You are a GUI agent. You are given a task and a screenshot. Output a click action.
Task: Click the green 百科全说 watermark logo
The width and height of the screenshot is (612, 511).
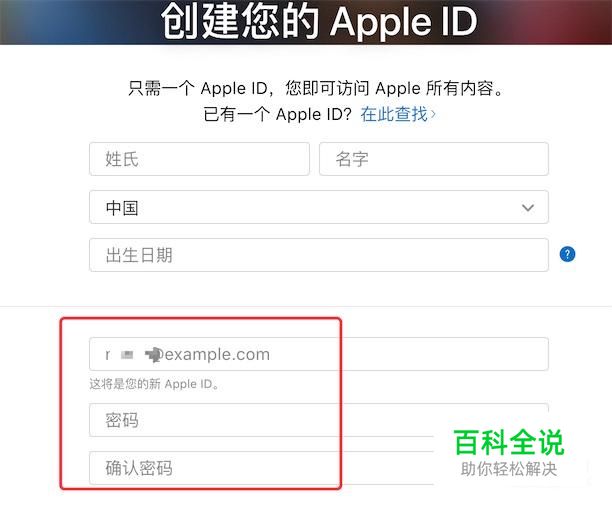[509, 442]
